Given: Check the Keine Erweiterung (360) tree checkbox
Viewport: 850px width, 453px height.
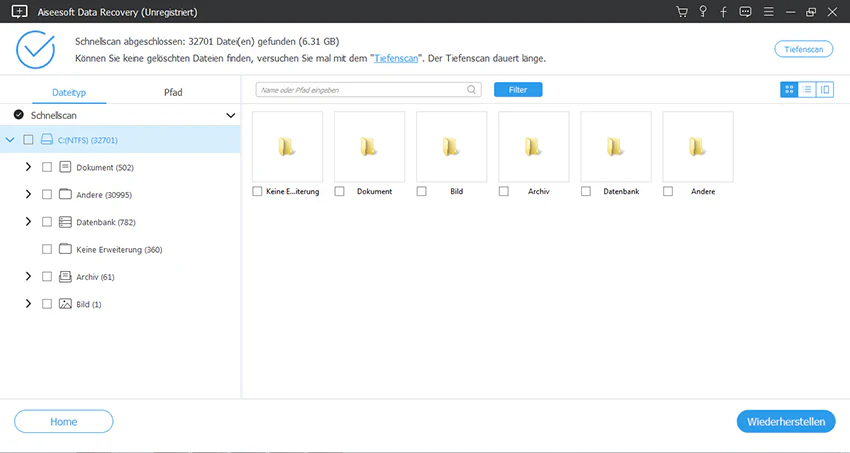Looking at the screenshot, I should click(x=47, y=249).
